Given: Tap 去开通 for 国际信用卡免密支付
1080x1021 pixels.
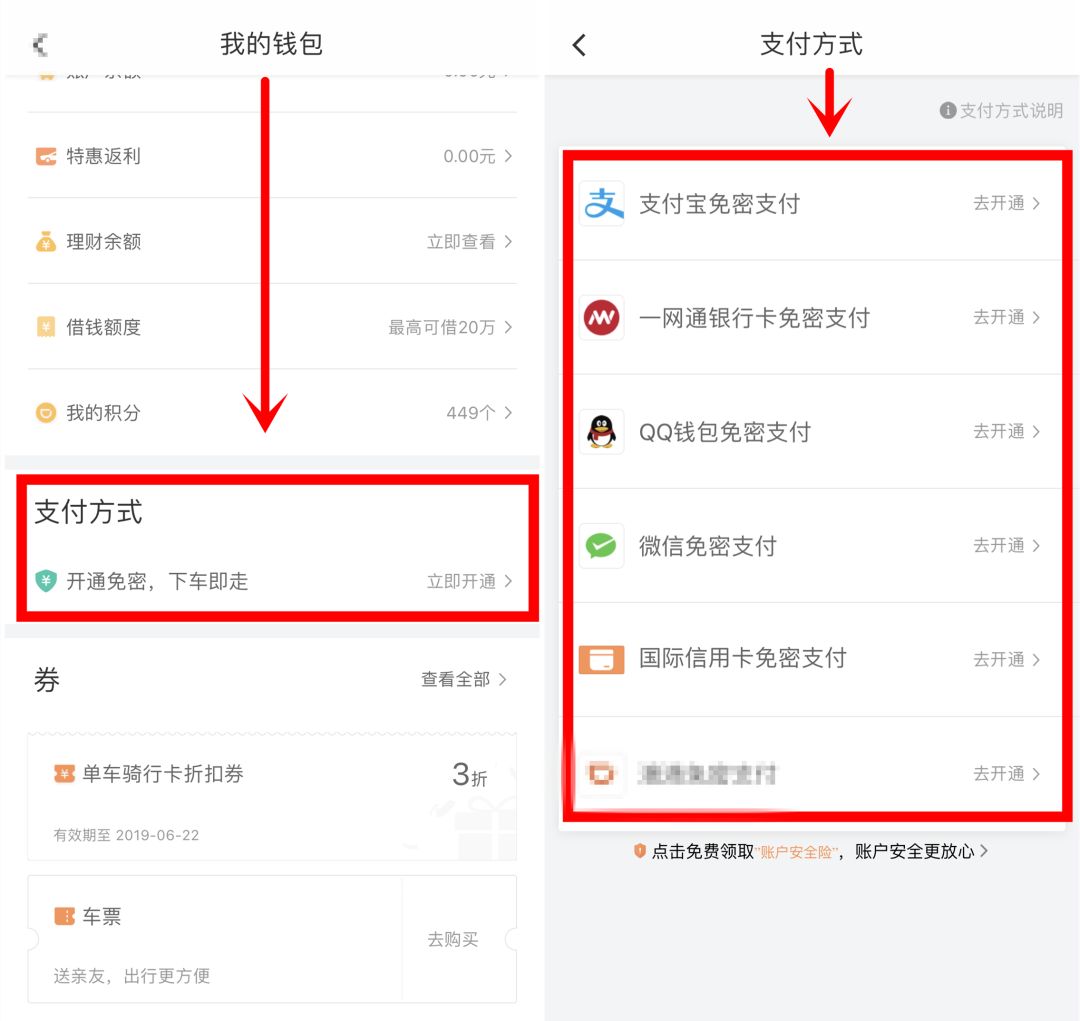Looking at the screenshot, I should point(999,659).
